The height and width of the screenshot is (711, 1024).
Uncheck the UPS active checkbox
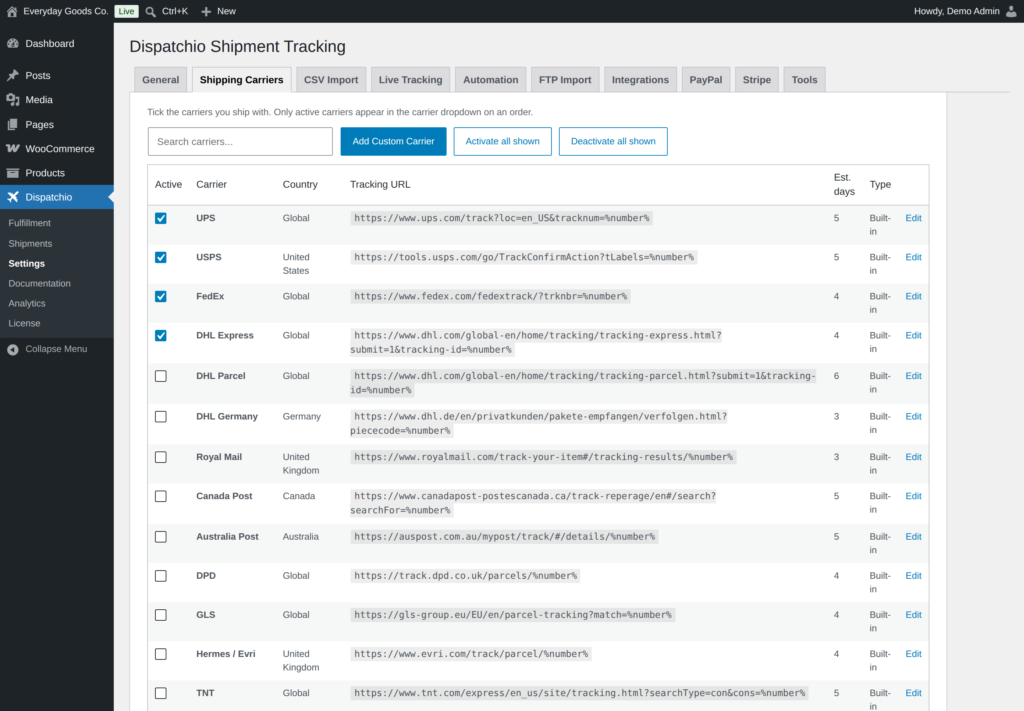tap(161, 218)
